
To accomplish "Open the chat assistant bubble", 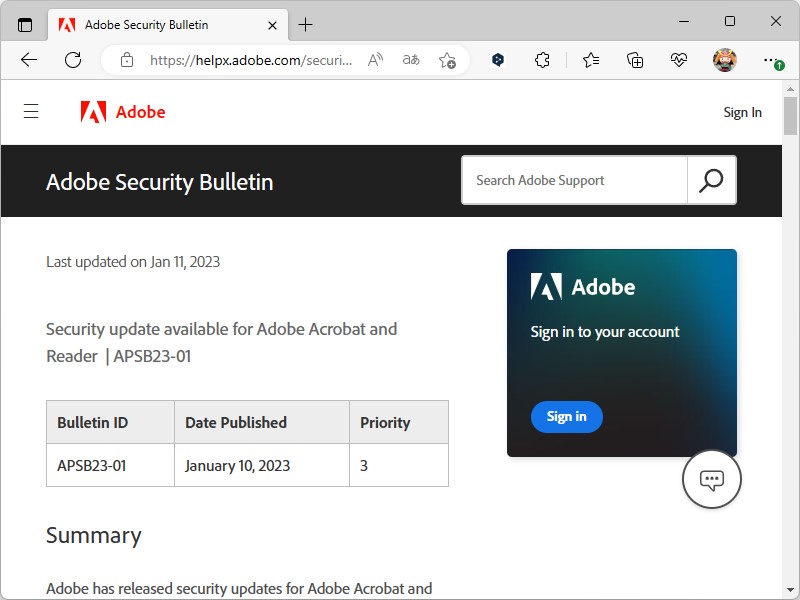I will click(711, 480).
